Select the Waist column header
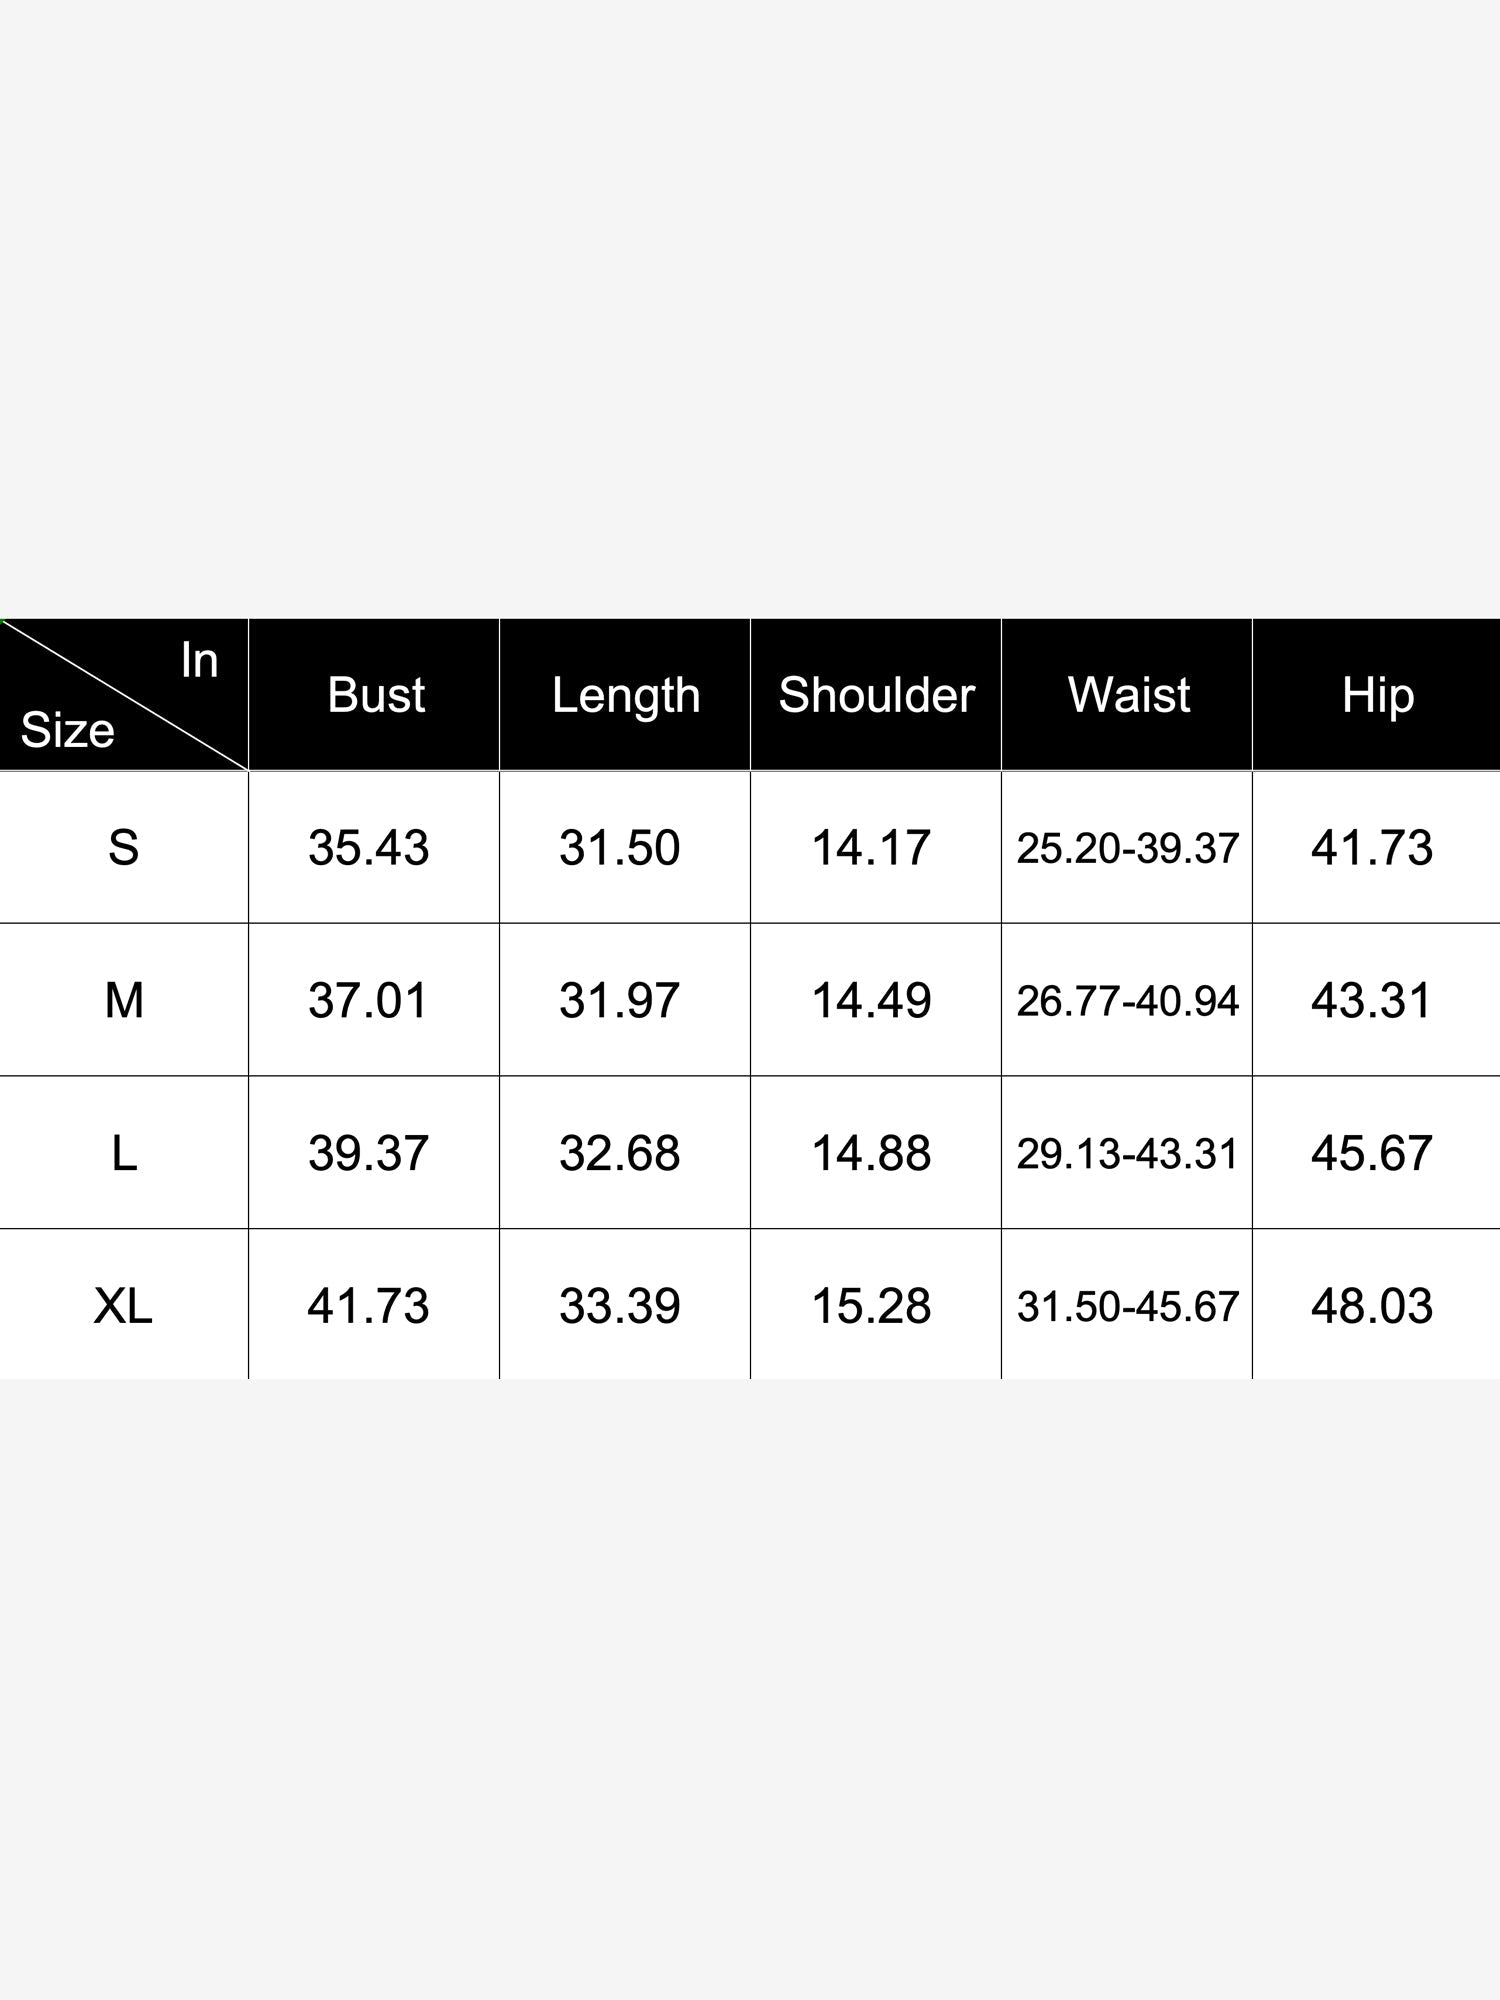The height and width of the screenshot is (2000, 1500). click(1127, 695)
